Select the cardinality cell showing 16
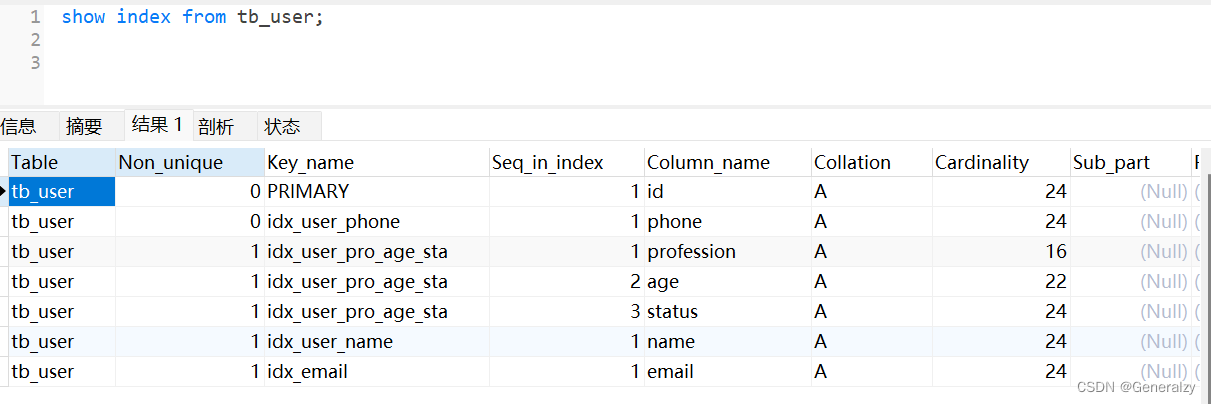1211x404 pixels. [x=1056, y=252]
